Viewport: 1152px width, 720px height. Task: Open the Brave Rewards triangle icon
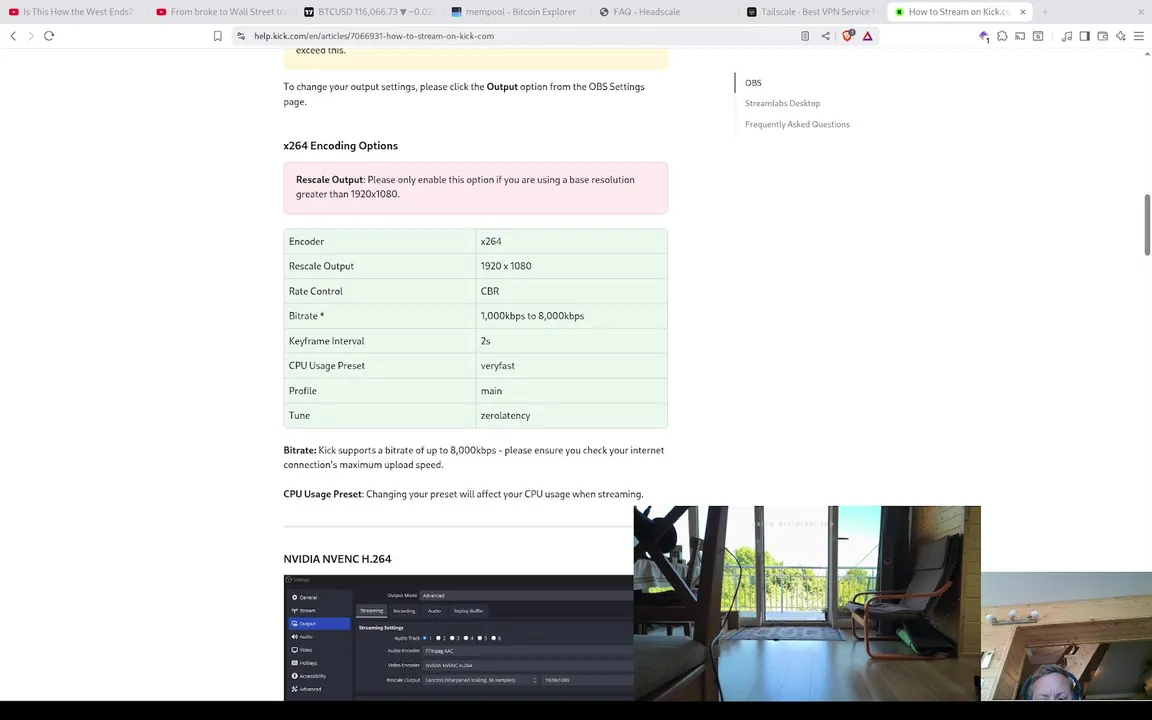pos(868,36)
